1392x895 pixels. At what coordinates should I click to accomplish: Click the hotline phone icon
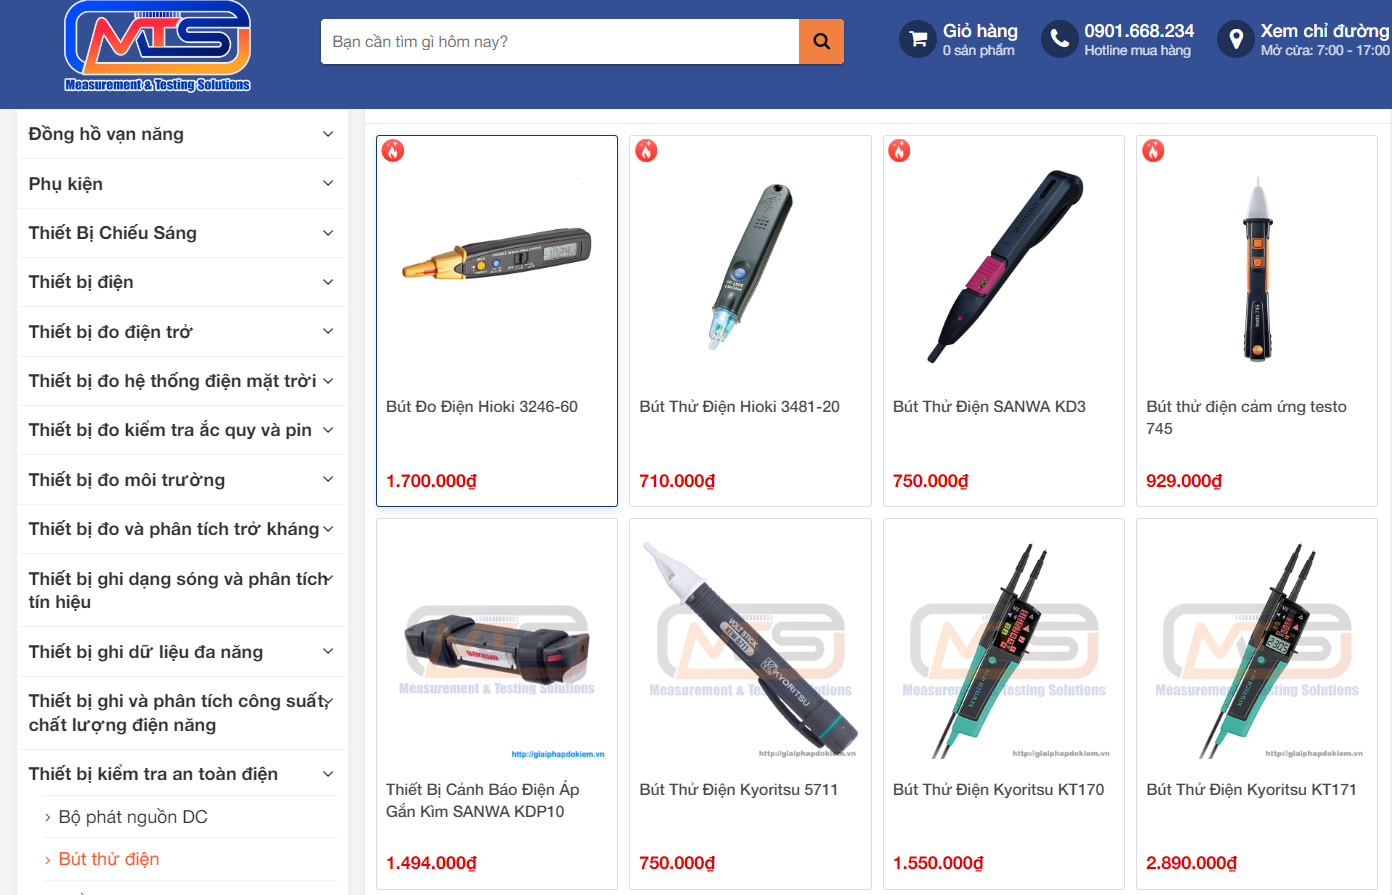click(1059, 40)
